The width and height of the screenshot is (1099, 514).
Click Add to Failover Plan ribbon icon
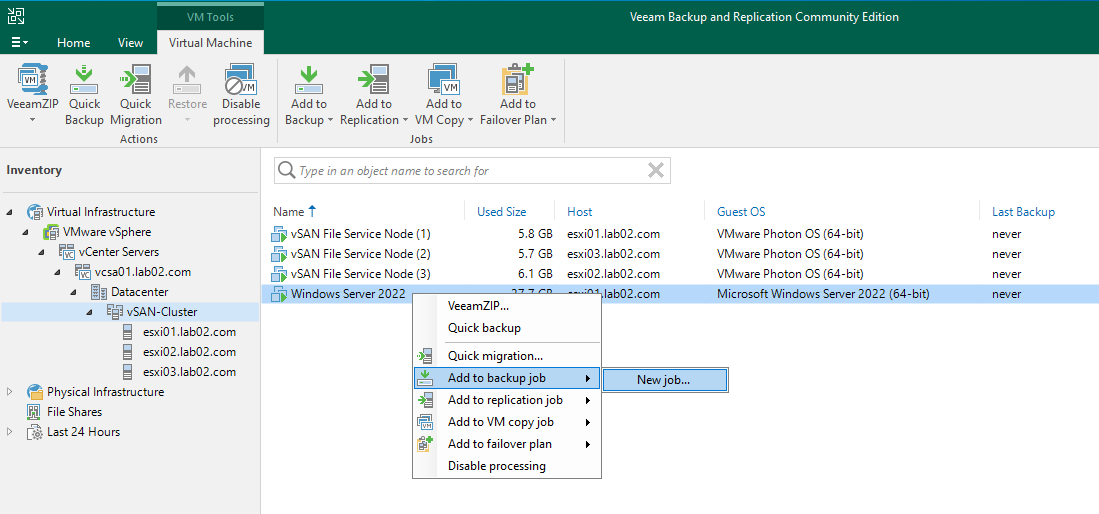point(517,79)
